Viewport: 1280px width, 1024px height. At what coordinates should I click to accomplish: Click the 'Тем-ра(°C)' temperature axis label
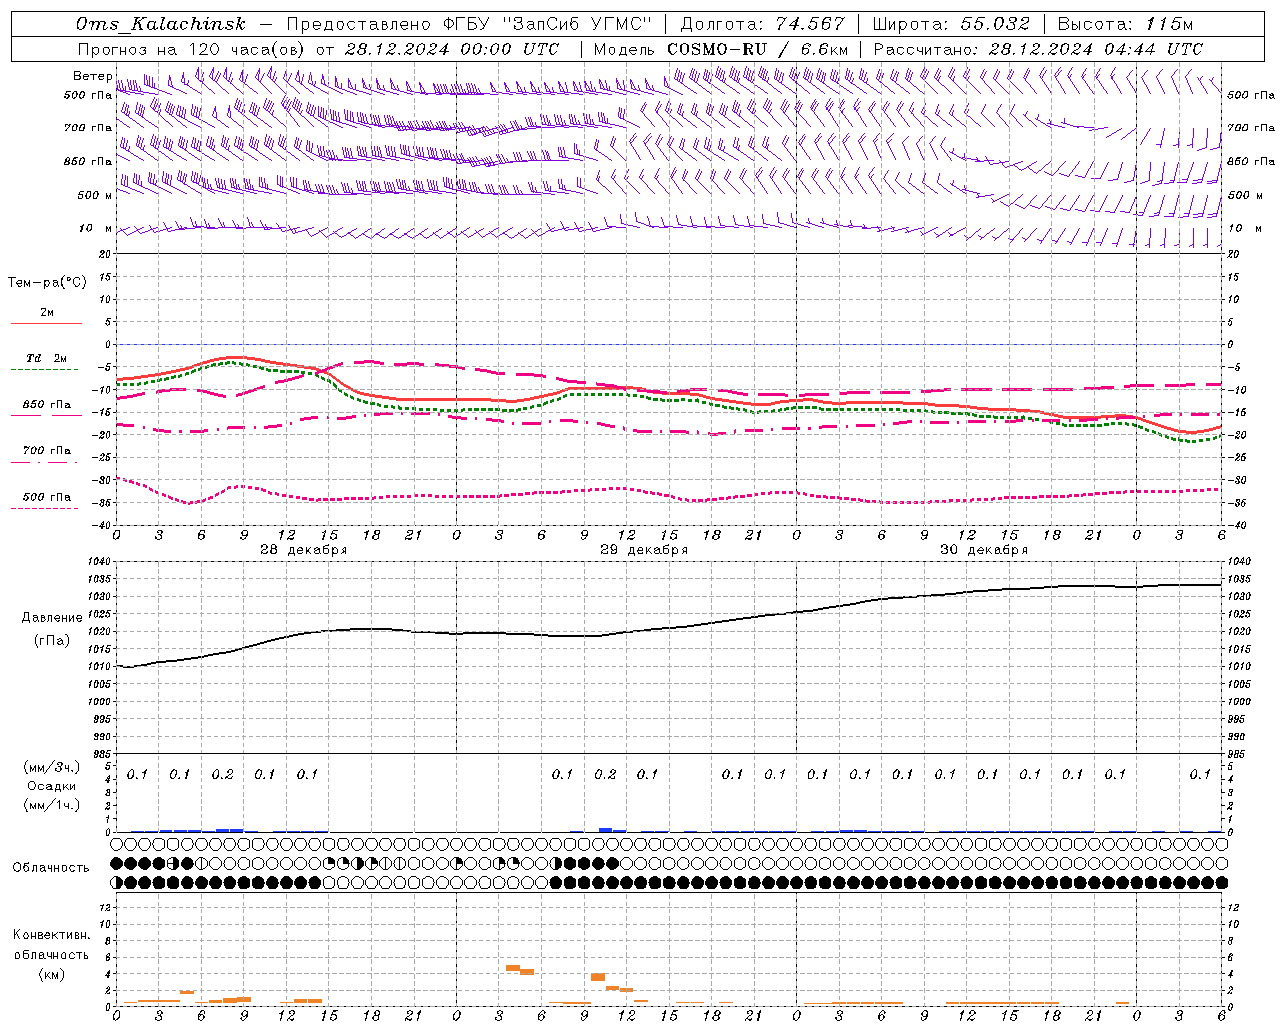(x=47, y=283)
